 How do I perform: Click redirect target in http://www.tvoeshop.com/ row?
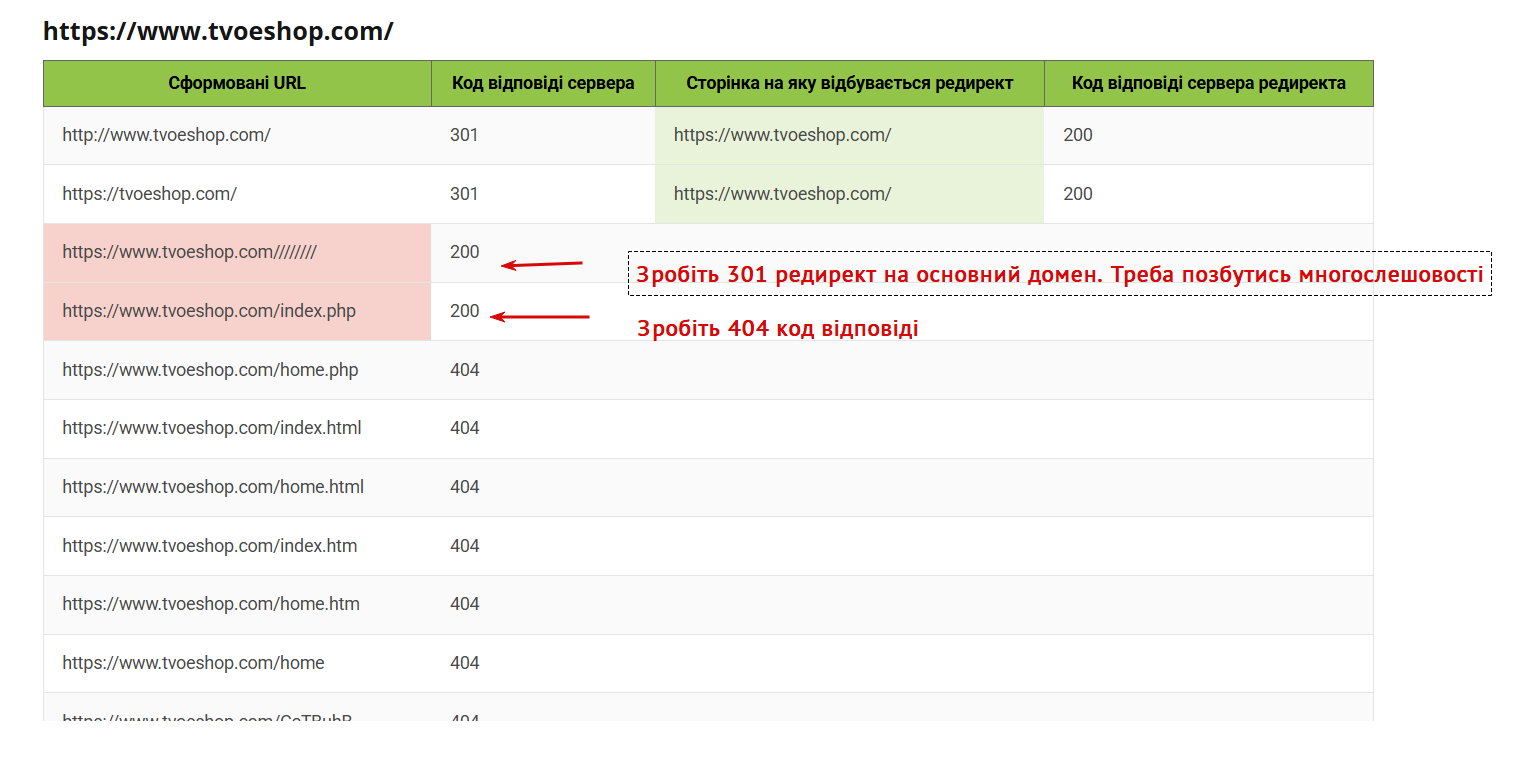click(x=850, y=135)
